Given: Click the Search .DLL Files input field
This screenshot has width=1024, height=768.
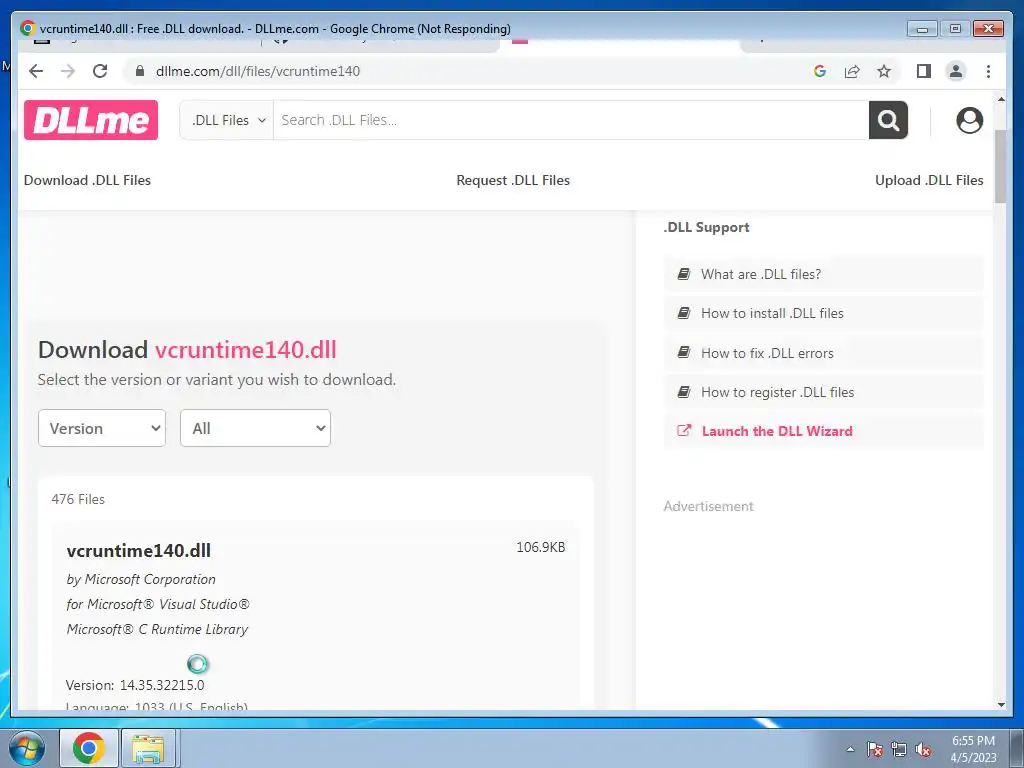Looking at the screenshot, I should (x=571, y=120).
